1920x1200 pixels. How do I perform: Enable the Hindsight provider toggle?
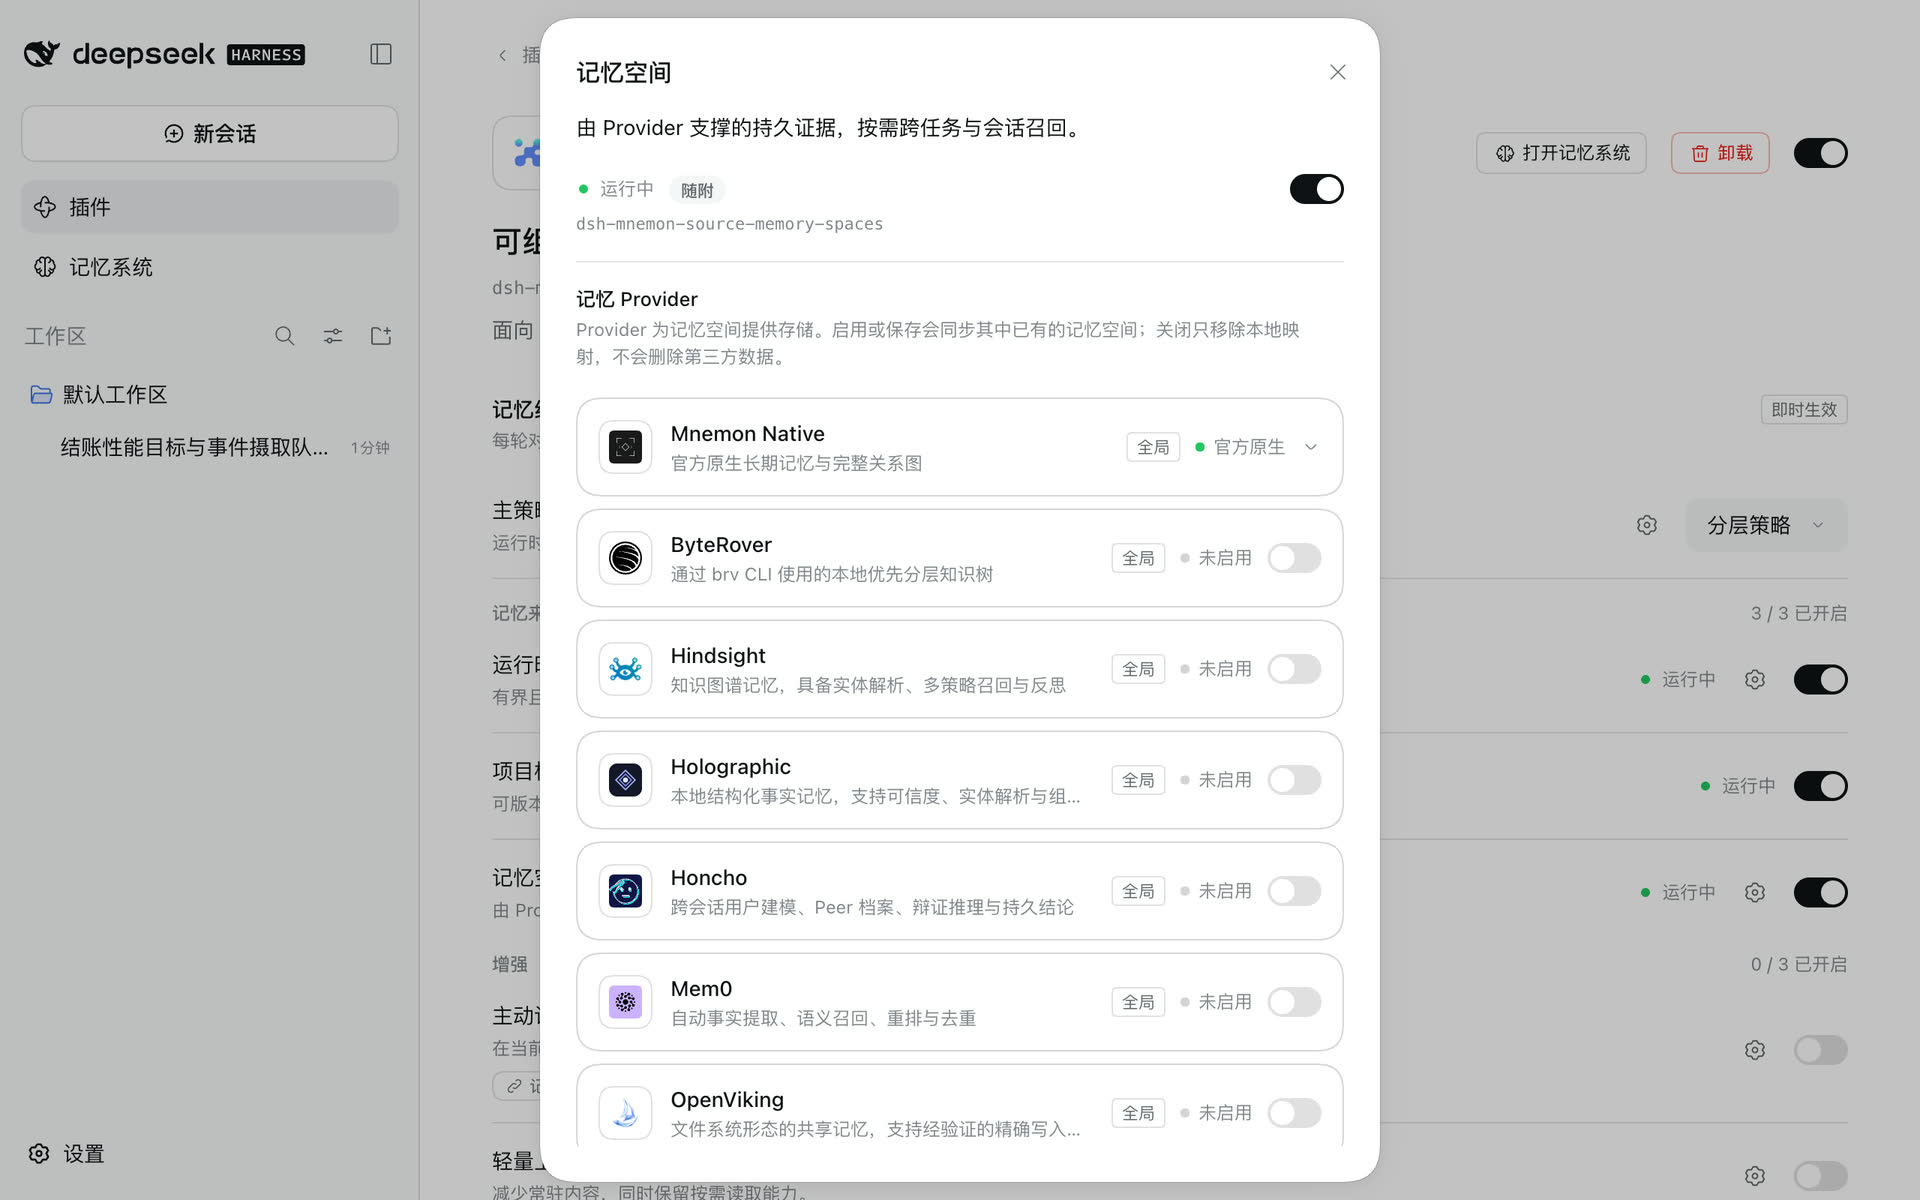pyautogui.click(x=1294, y=669)
